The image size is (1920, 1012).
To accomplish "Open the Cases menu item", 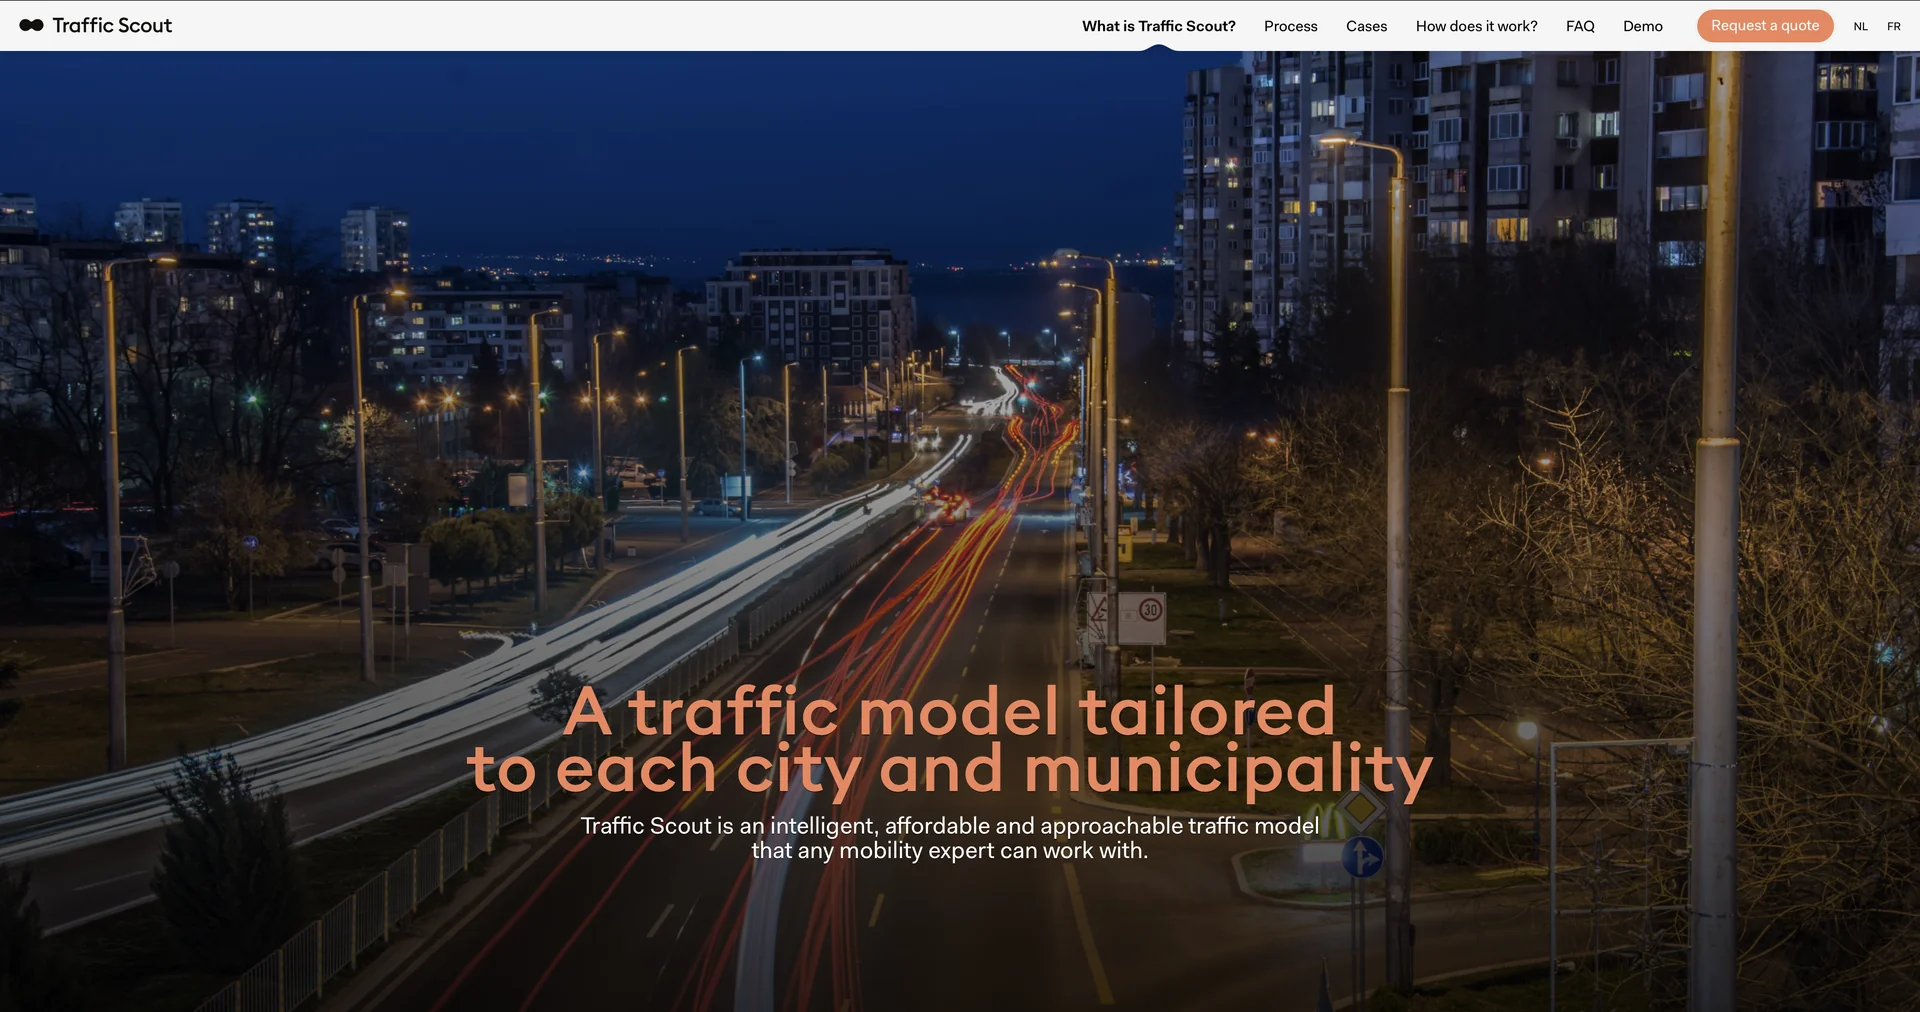I will pos(1366,26).
